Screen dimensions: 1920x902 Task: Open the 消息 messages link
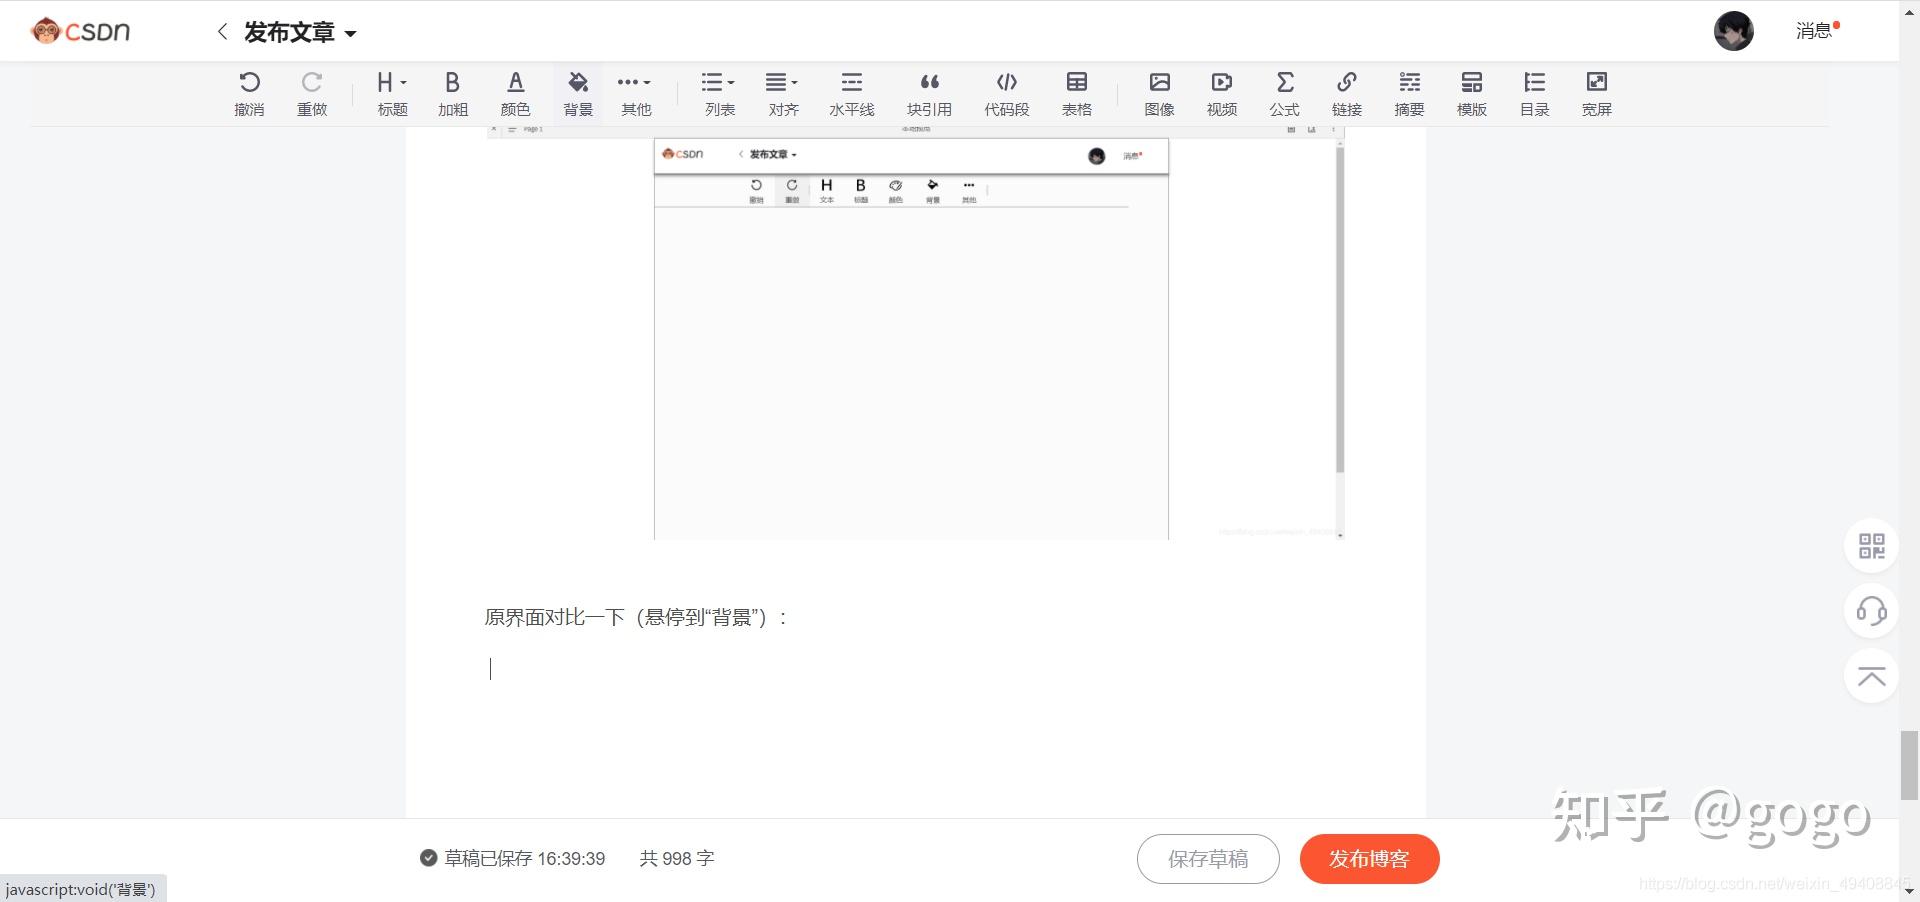point(1817,31)
